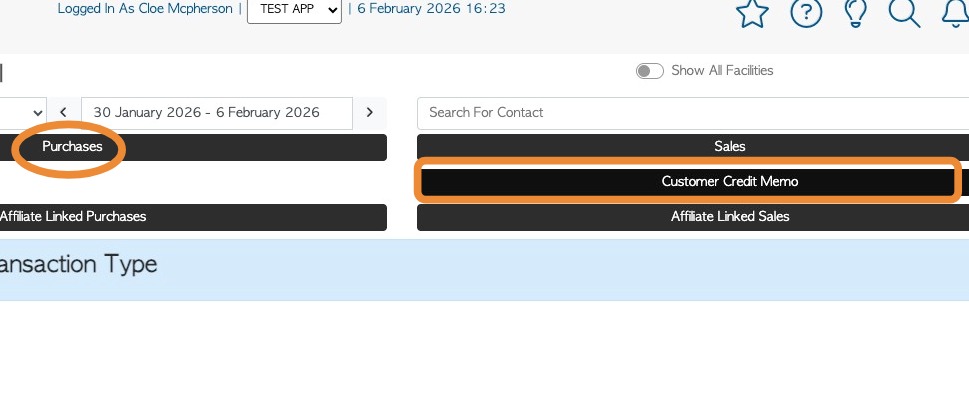
Task: Switch to the Sales tab
Action: pos(729,147)
